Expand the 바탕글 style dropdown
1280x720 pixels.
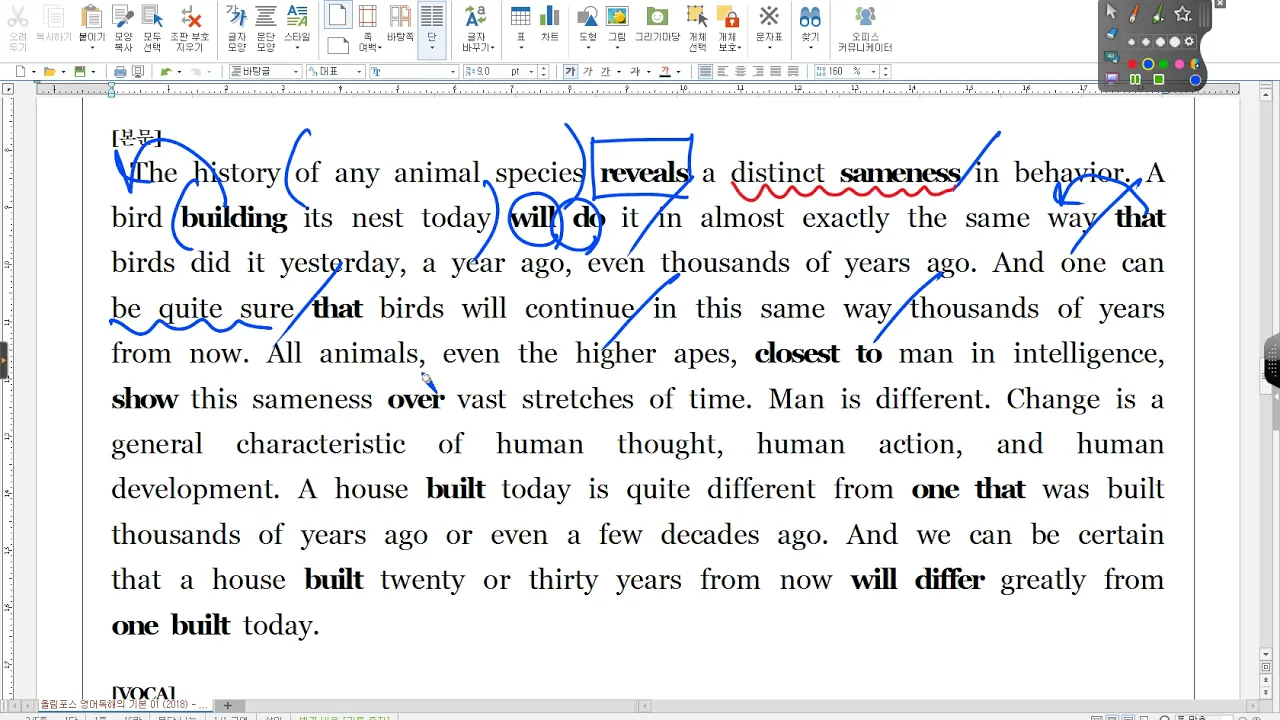(x=296, y=72)
